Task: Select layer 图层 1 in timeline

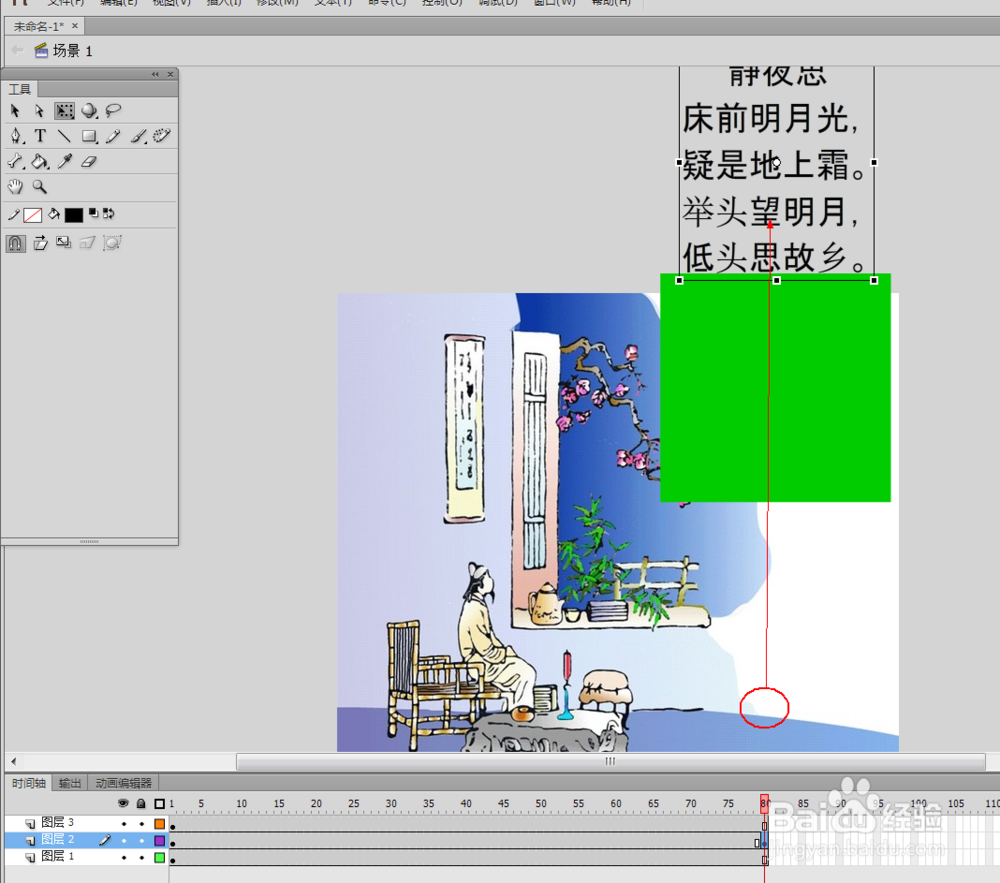Action: click(x=58, y=857)
